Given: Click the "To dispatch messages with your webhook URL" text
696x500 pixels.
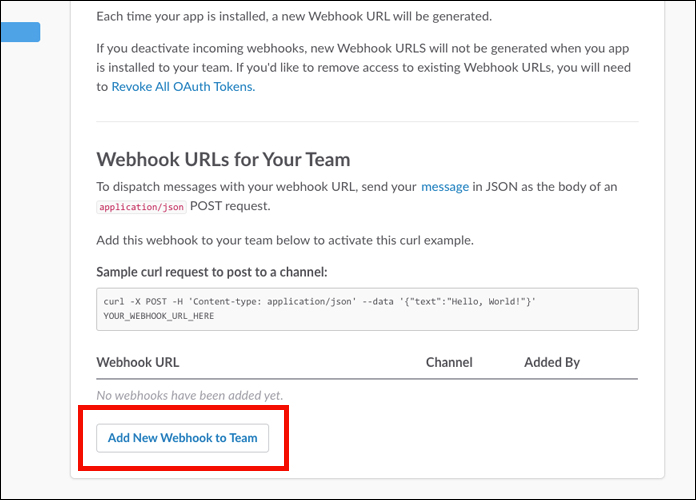Looking at the screenshot, I should pos(256,186).
